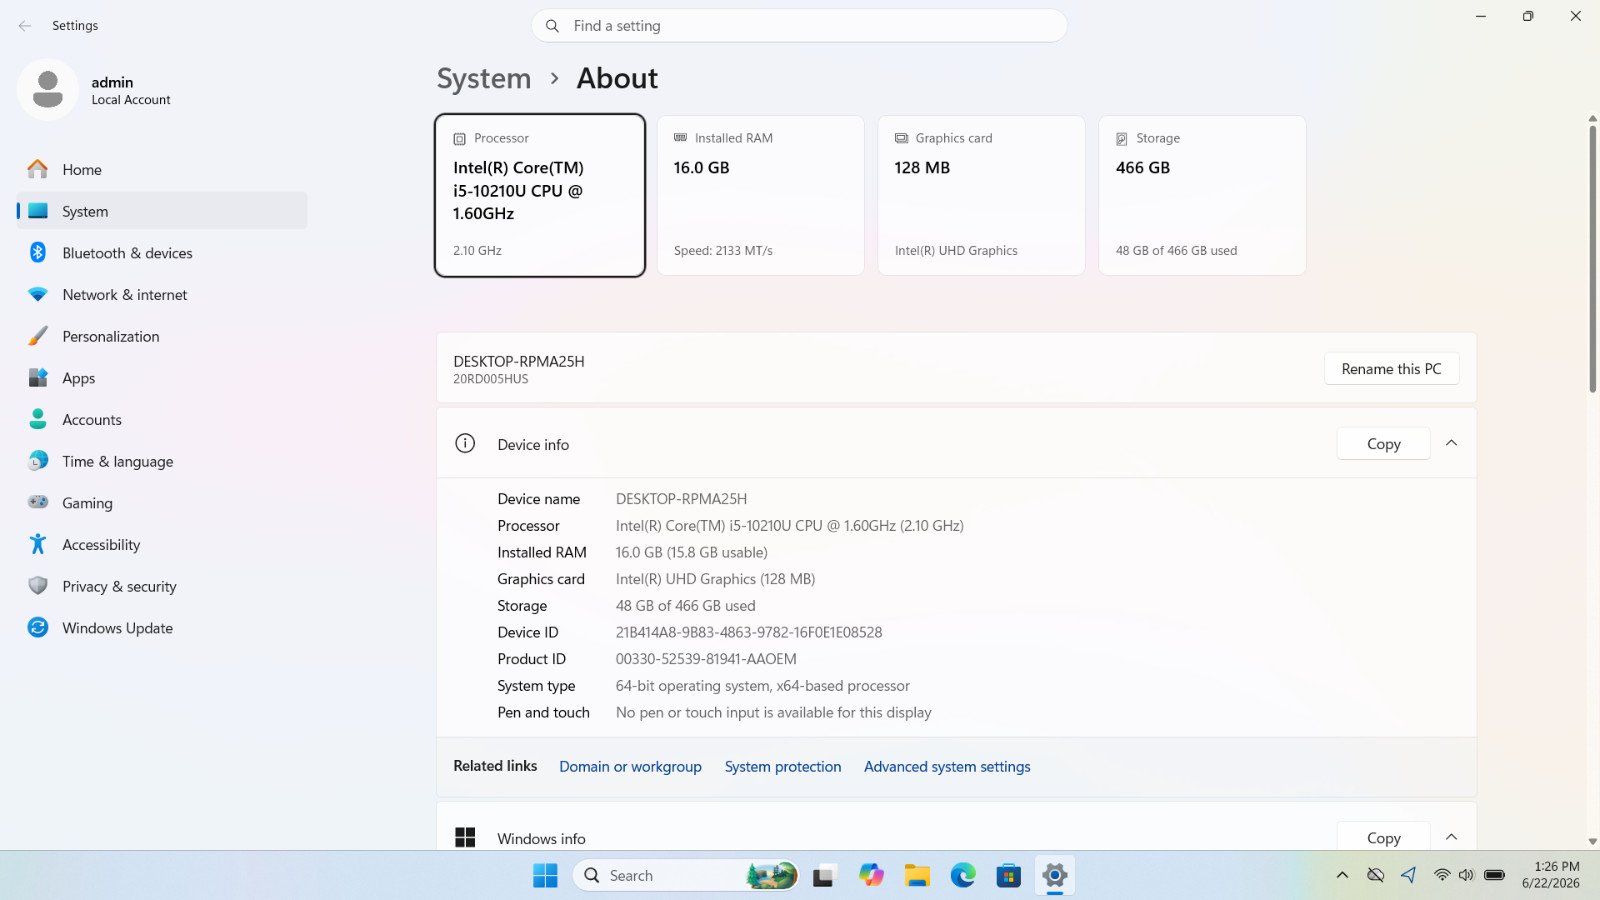Go to Personalization settings
The image size is (1600, 900).
[162, 337]
